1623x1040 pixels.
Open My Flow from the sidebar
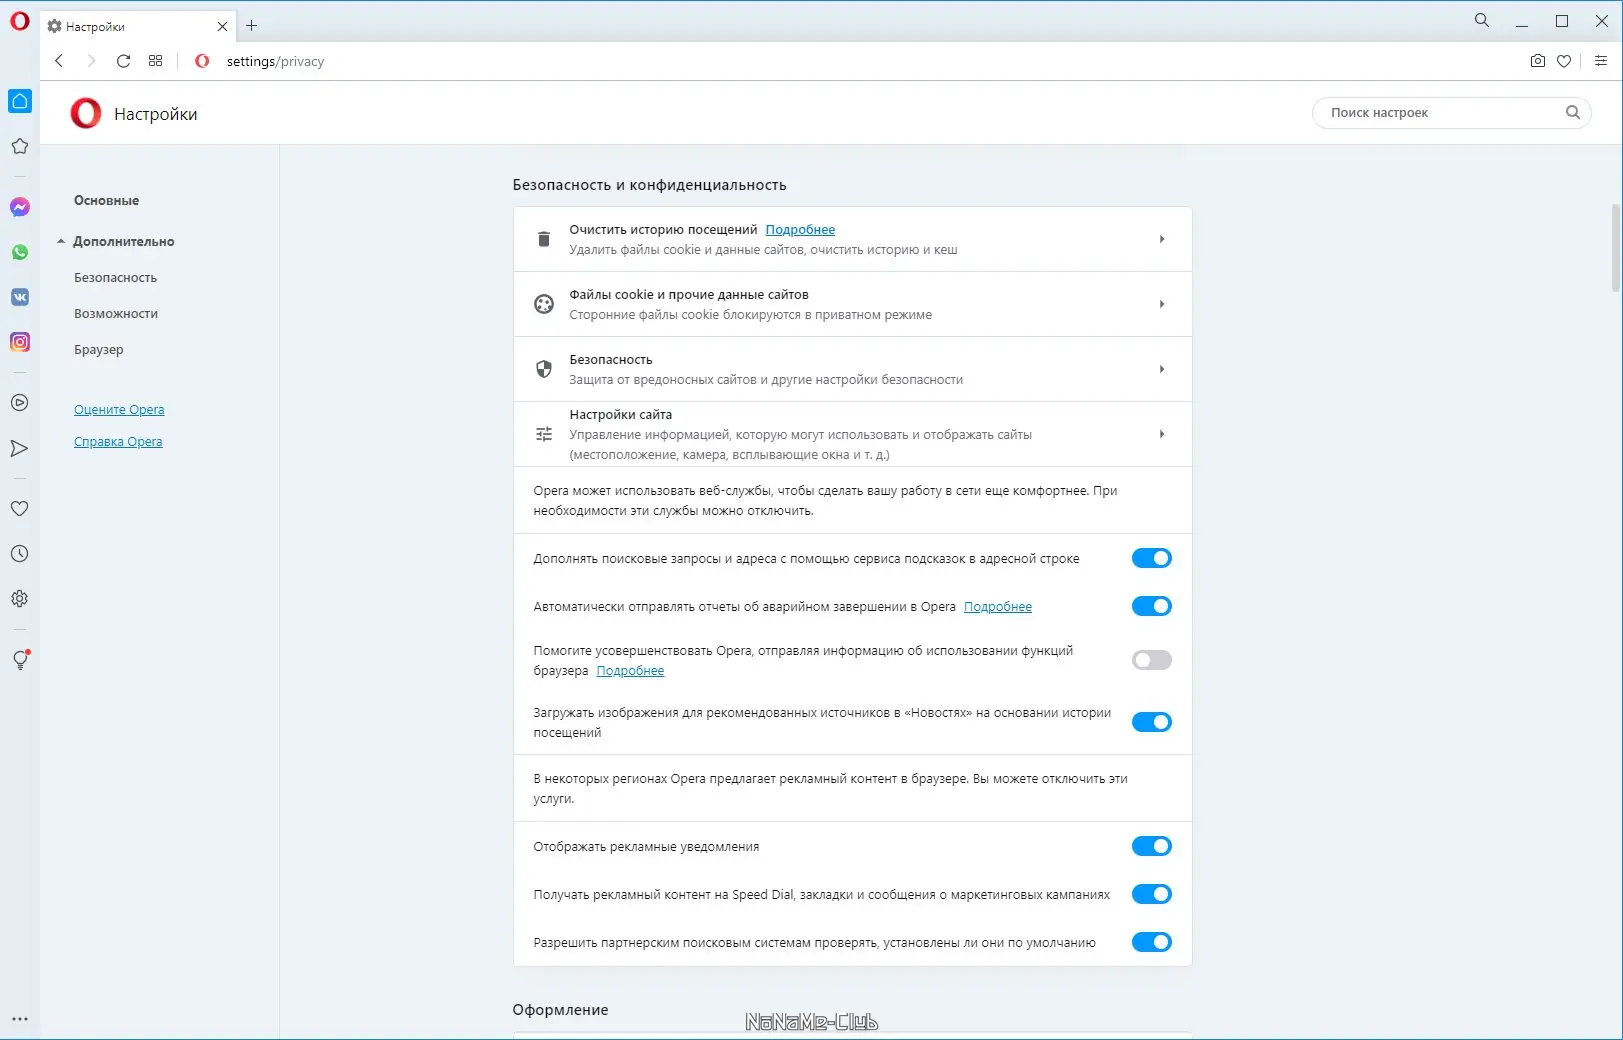20,448
